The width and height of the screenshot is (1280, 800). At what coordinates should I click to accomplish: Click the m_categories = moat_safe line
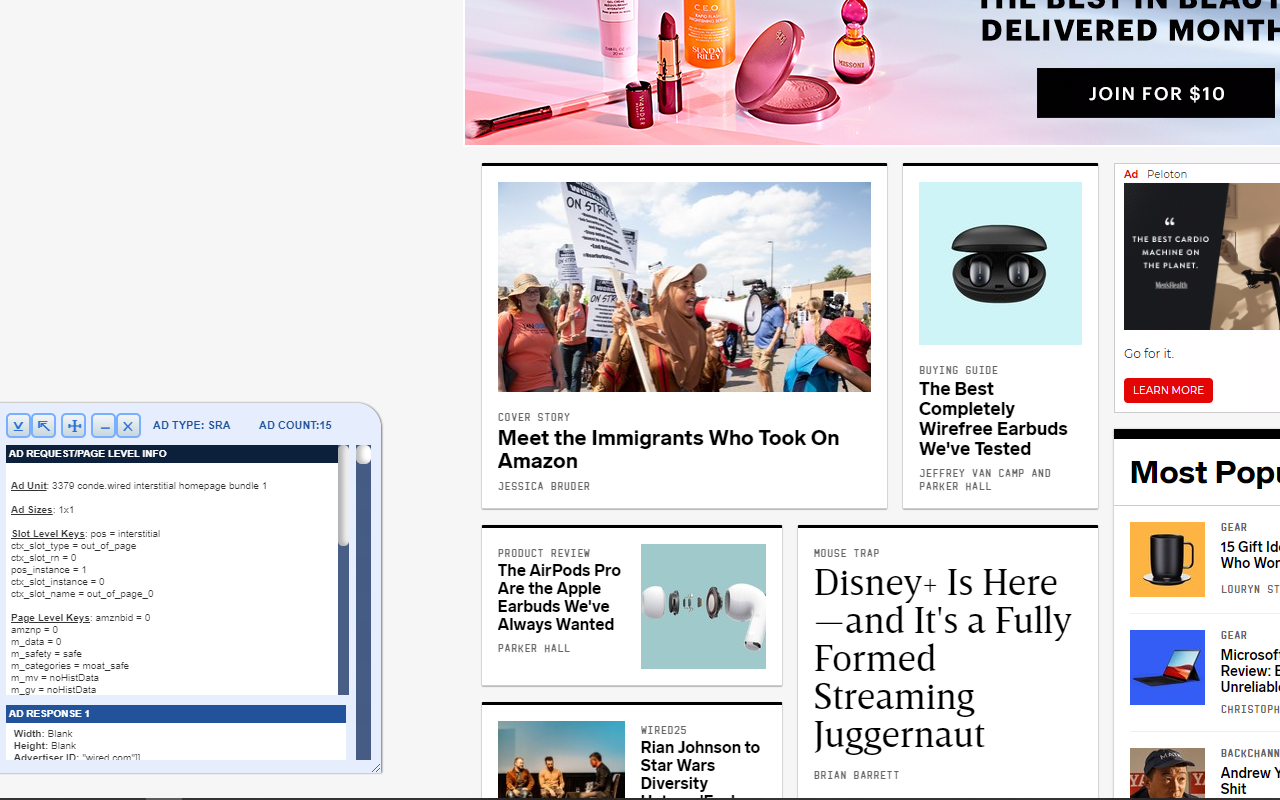(x=70, y=666)
